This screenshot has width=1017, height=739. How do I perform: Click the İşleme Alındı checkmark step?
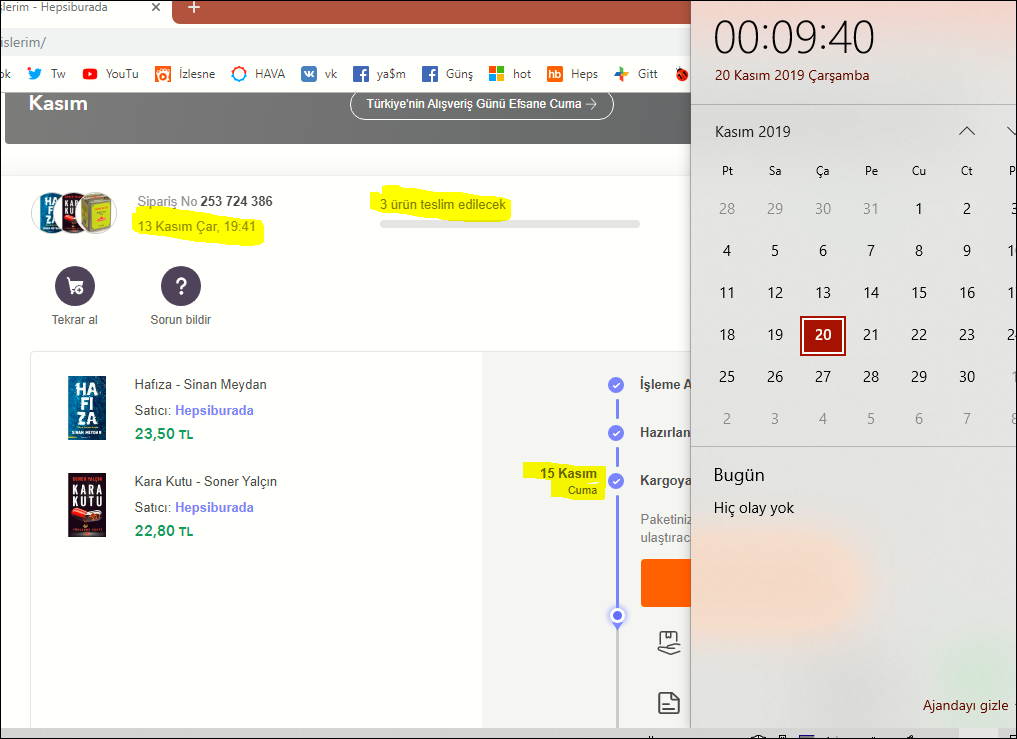coord(616,385)
